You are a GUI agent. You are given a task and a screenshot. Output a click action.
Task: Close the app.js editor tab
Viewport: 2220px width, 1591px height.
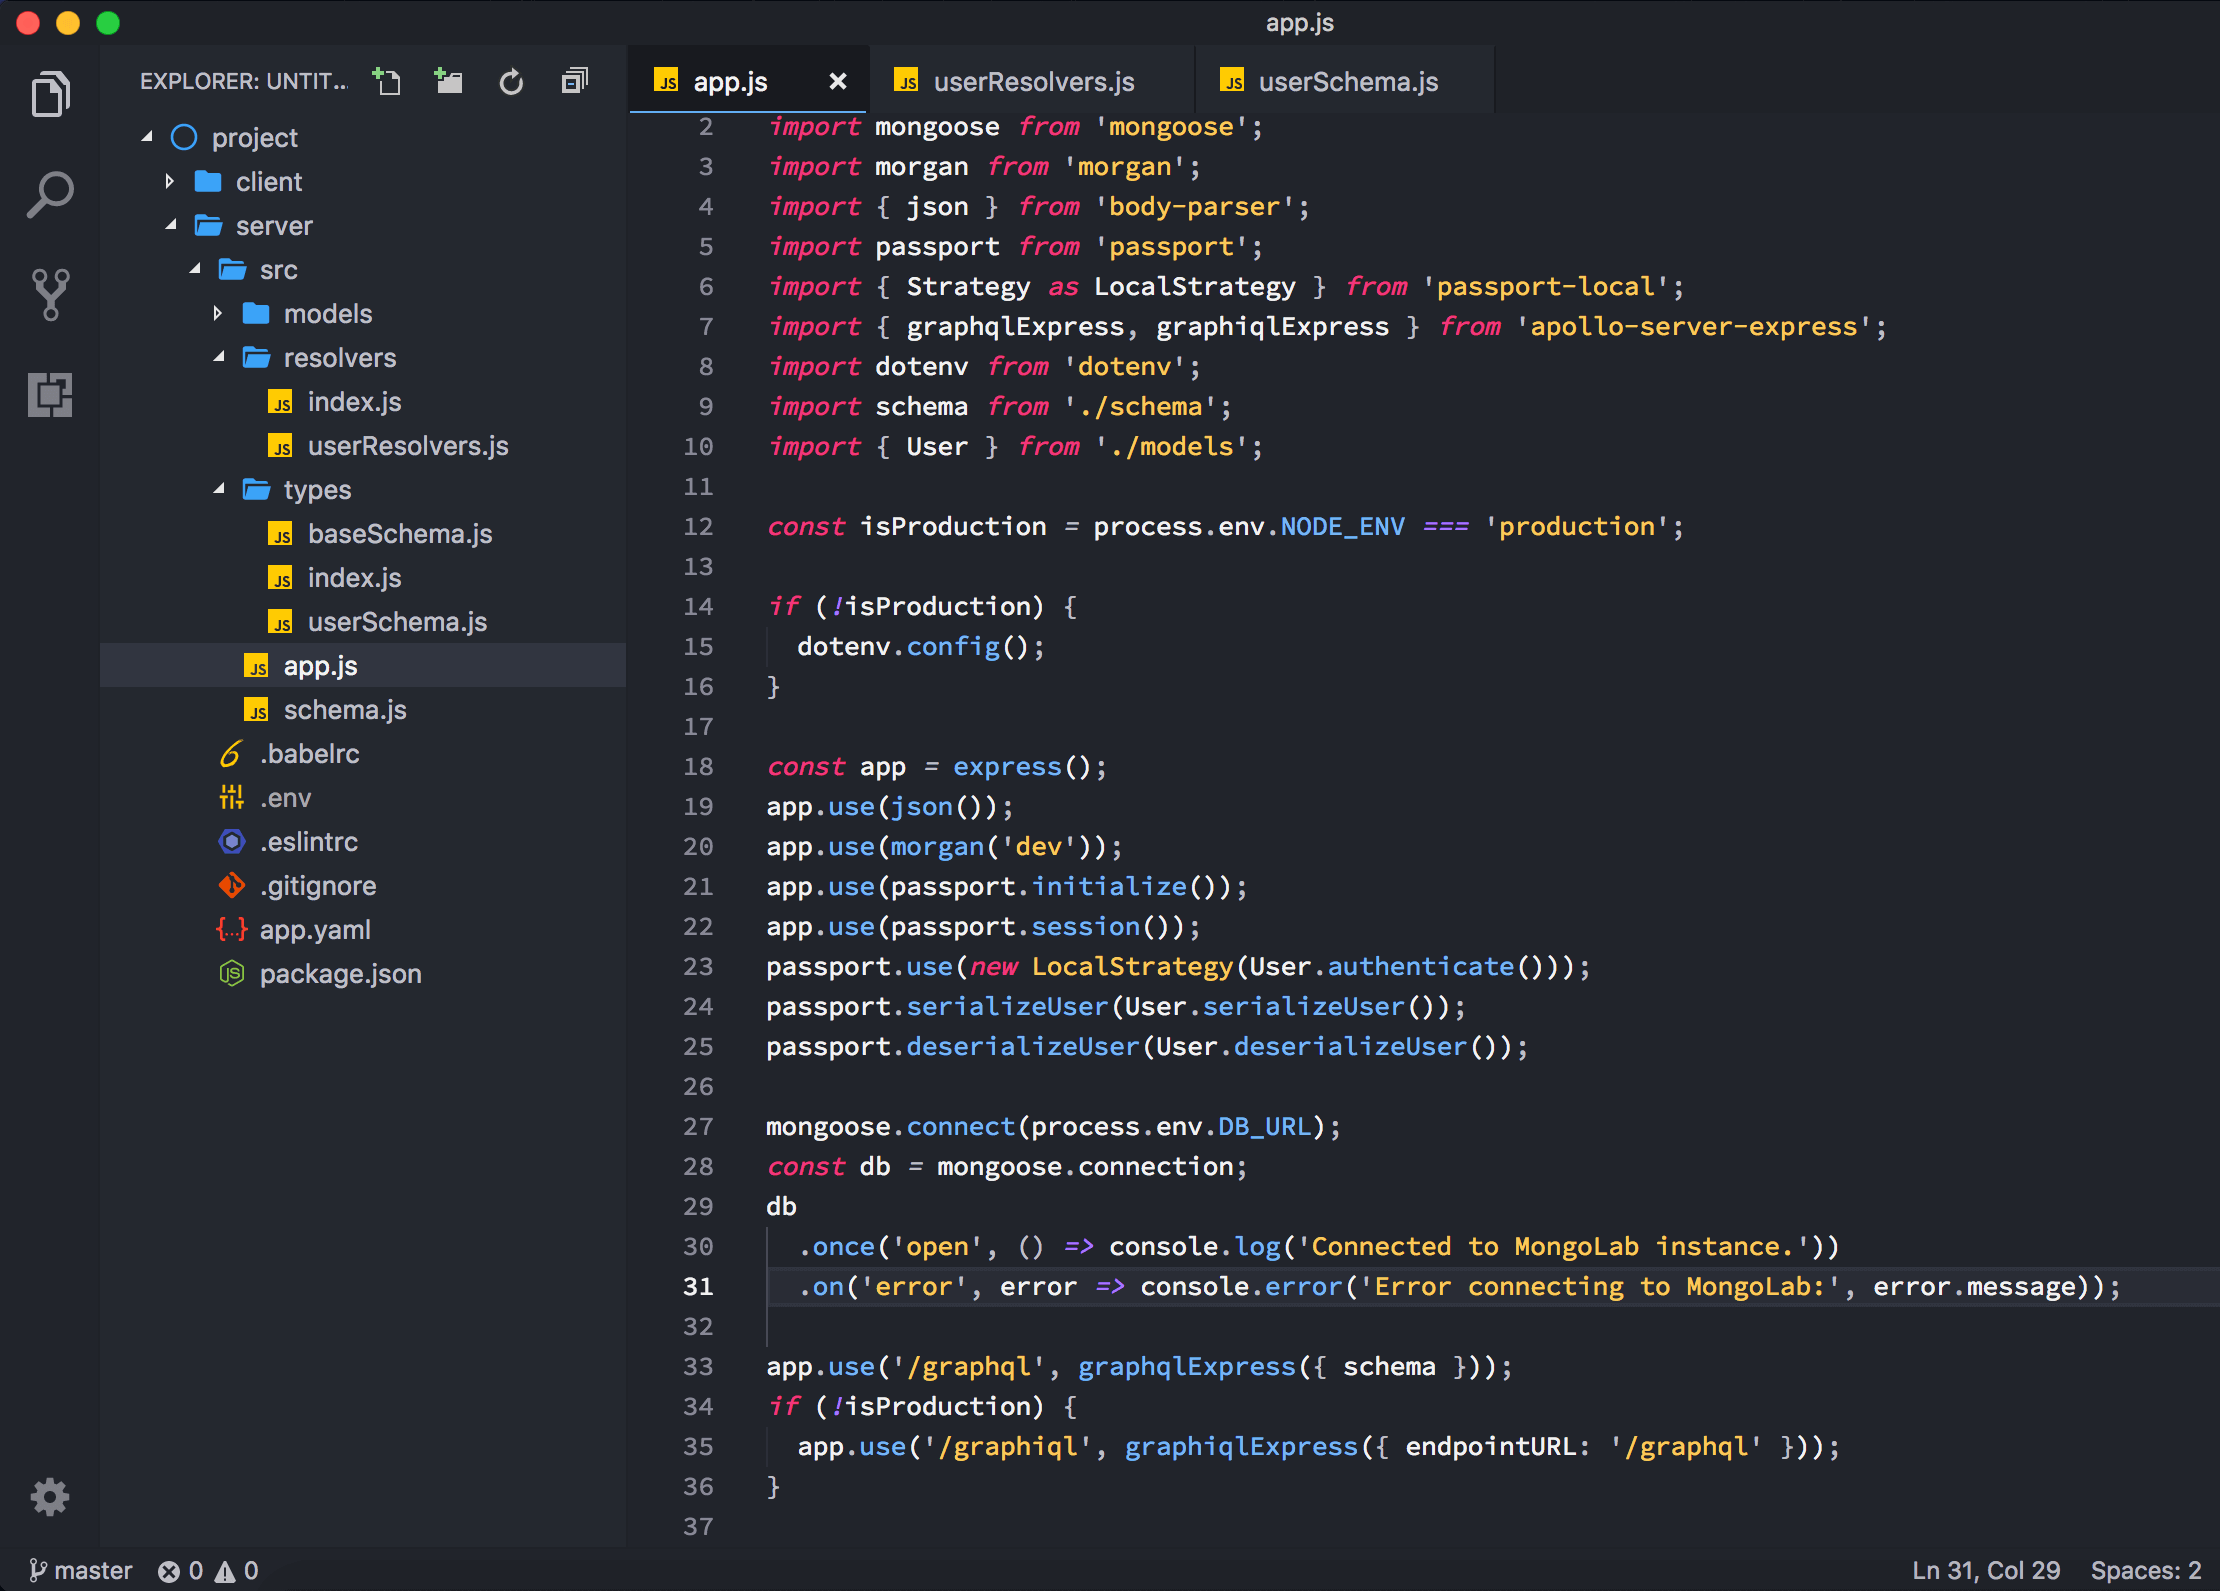click(x=838, y=82)
